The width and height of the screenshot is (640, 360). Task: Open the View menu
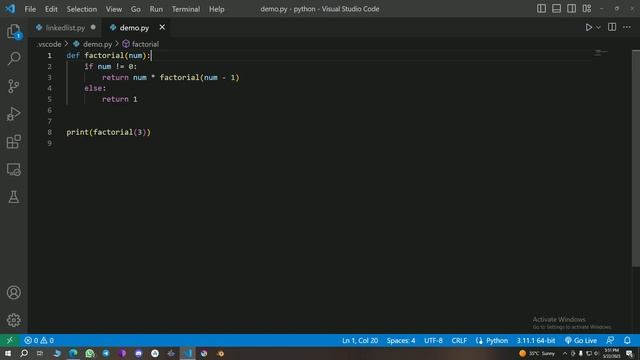pyautogui.click(x=114, y=9)
